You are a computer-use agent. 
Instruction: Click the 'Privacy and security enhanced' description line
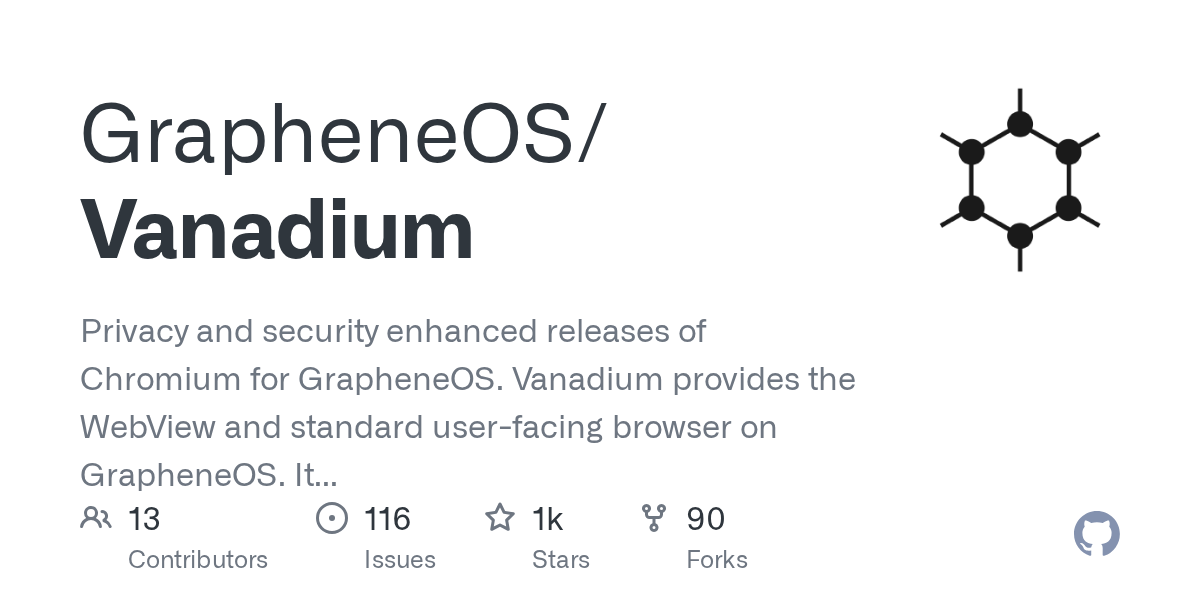393,331
